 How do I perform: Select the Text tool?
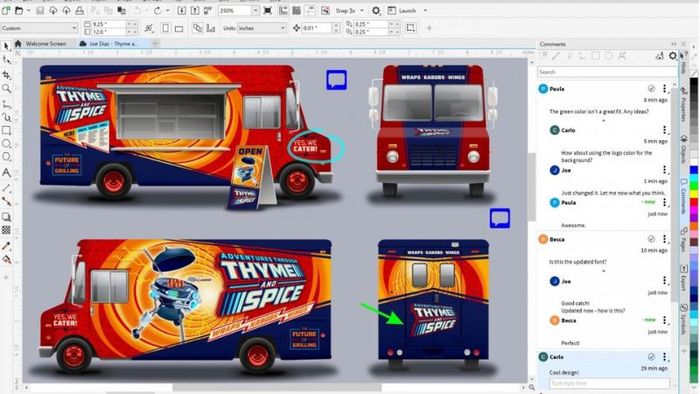pyautogui.click(x=6, y=173)
